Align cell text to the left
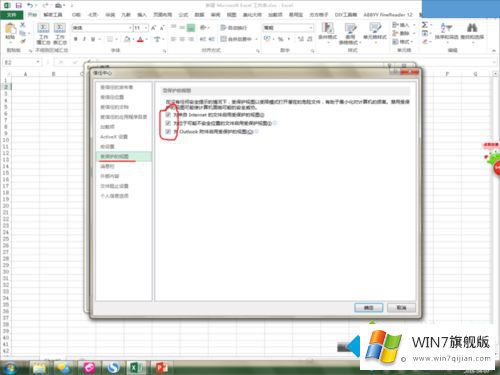 pyautogui.click(x=173, y=39)
